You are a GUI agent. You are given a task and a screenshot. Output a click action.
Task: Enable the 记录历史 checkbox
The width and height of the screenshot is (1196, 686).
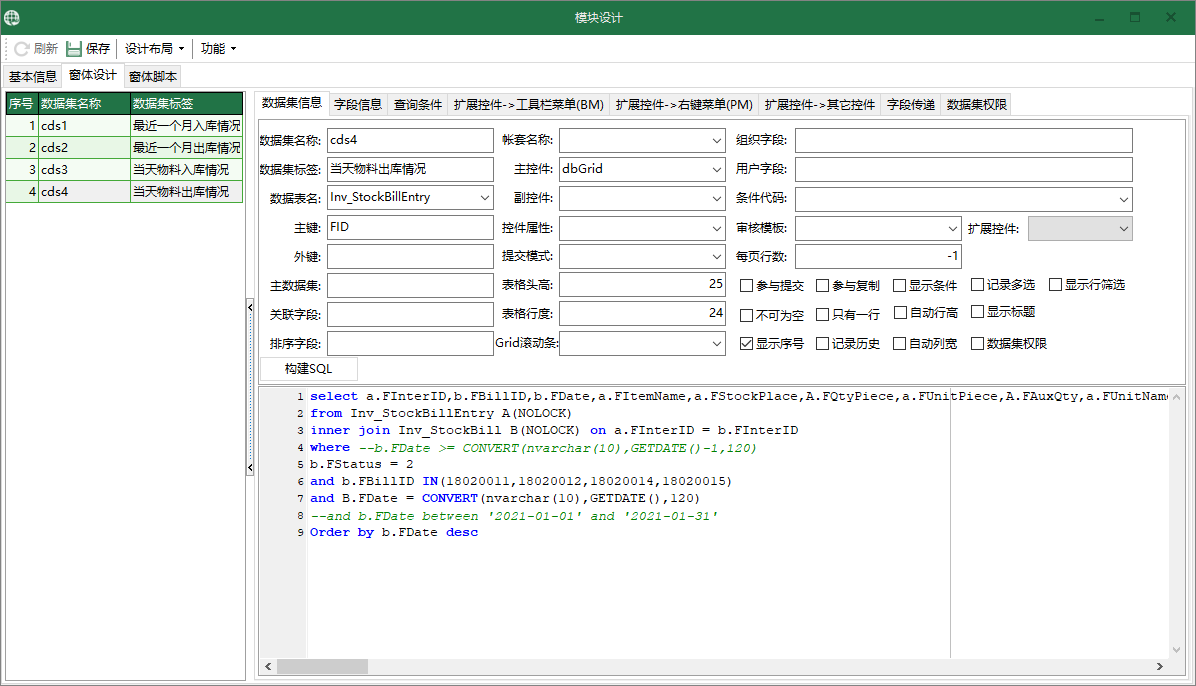(x=822, y=344)
